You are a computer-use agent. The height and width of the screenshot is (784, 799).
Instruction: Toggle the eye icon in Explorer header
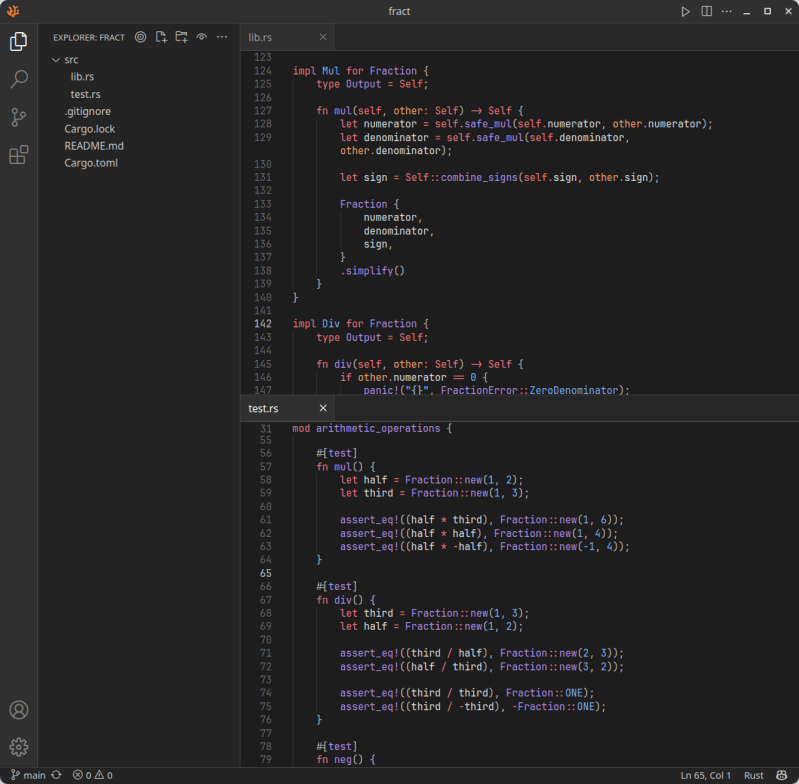[202, 37]
